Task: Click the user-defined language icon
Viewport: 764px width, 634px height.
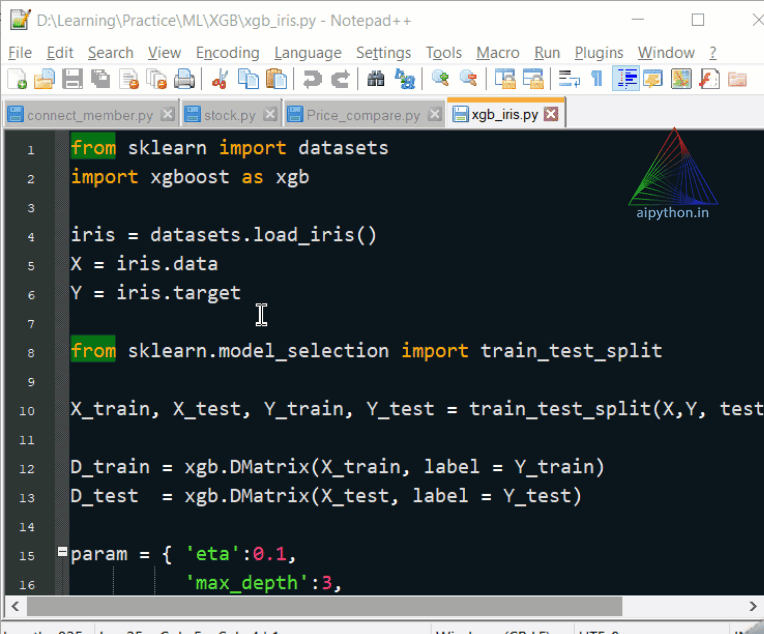Action: click(x=653, y=79)
